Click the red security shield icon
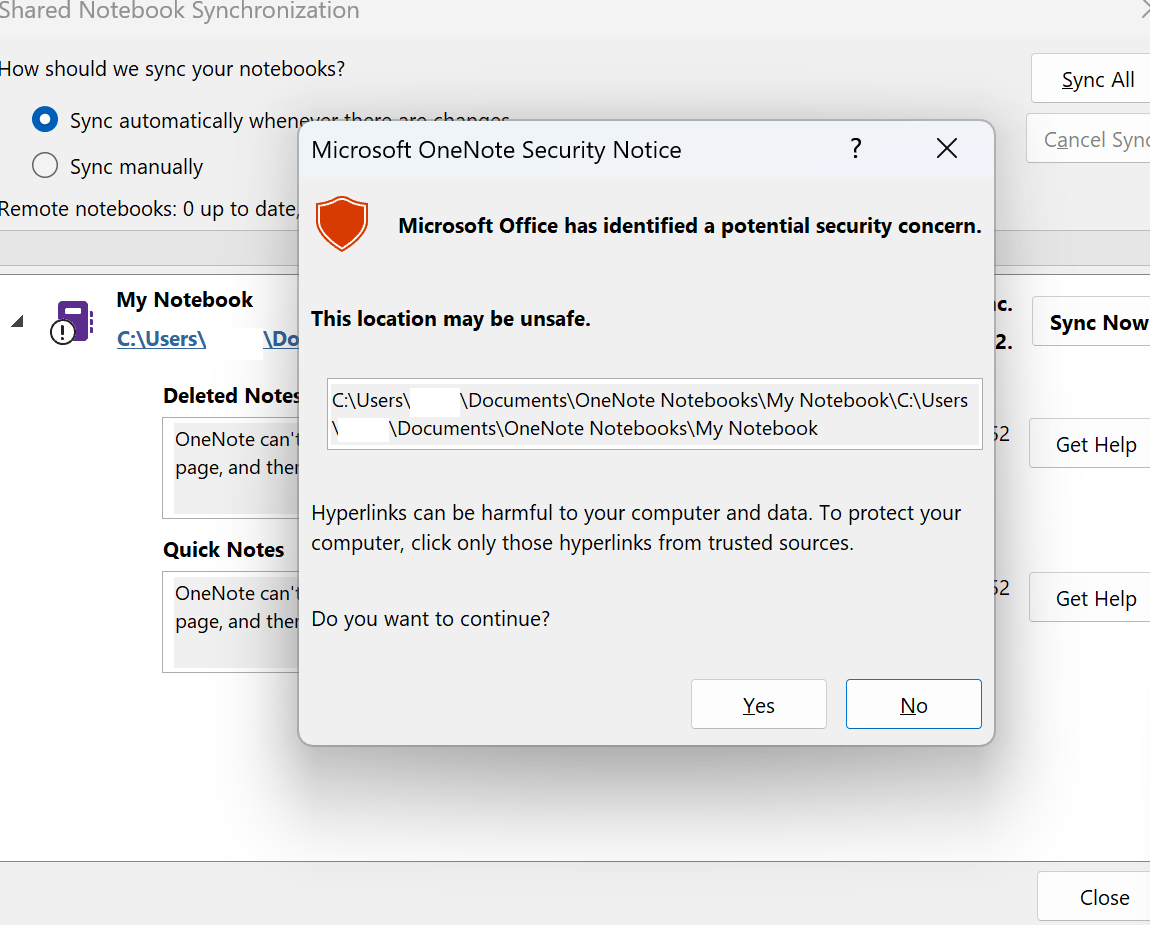The image size is (1150, 925). [x=342, y=224]
